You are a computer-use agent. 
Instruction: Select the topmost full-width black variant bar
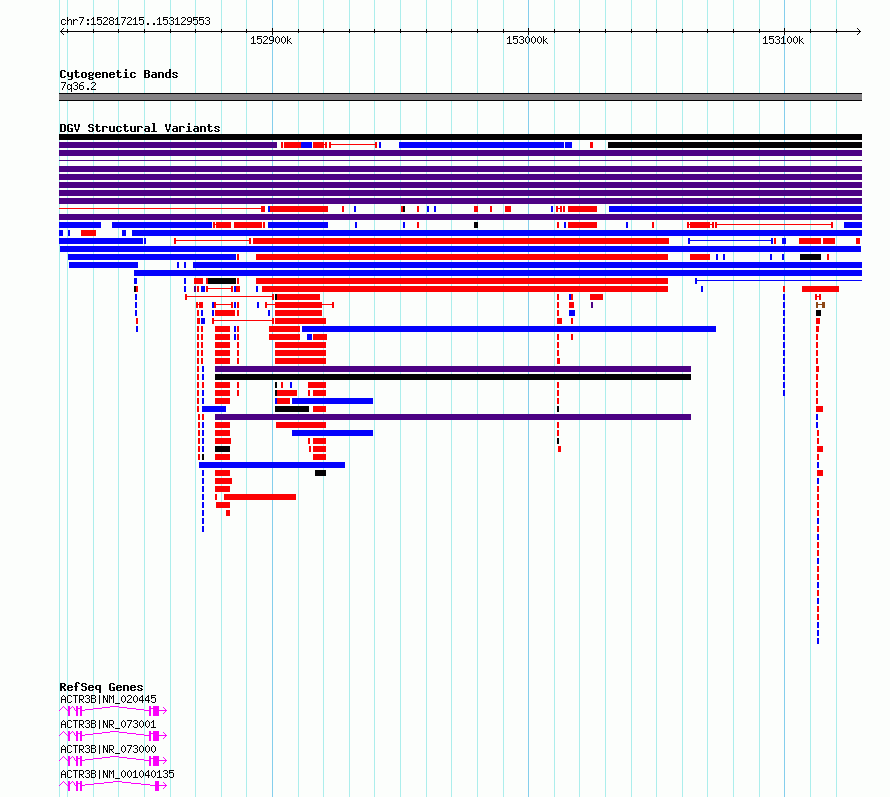pyautogui.click(x=460, y=137)
